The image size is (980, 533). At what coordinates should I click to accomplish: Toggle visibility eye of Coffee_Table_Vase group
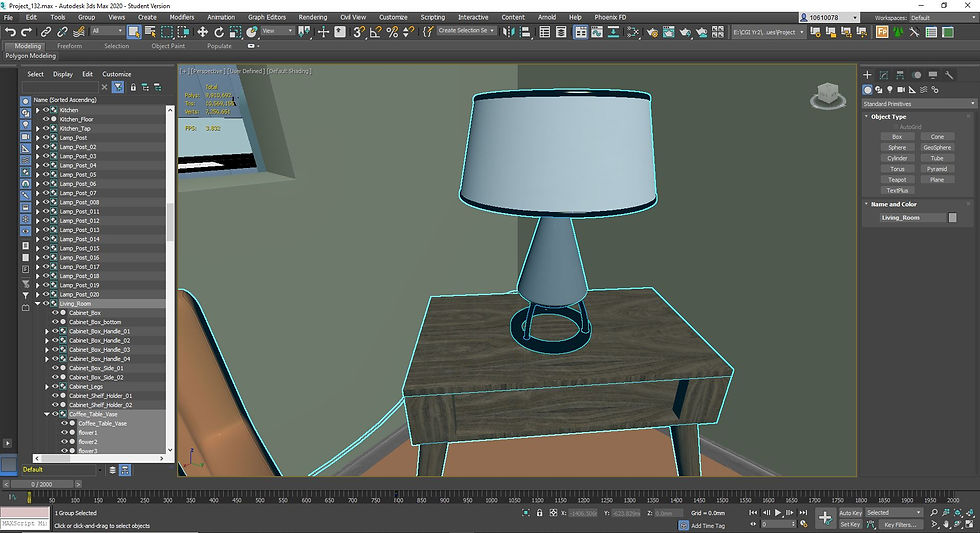click(x=55, y=414)
